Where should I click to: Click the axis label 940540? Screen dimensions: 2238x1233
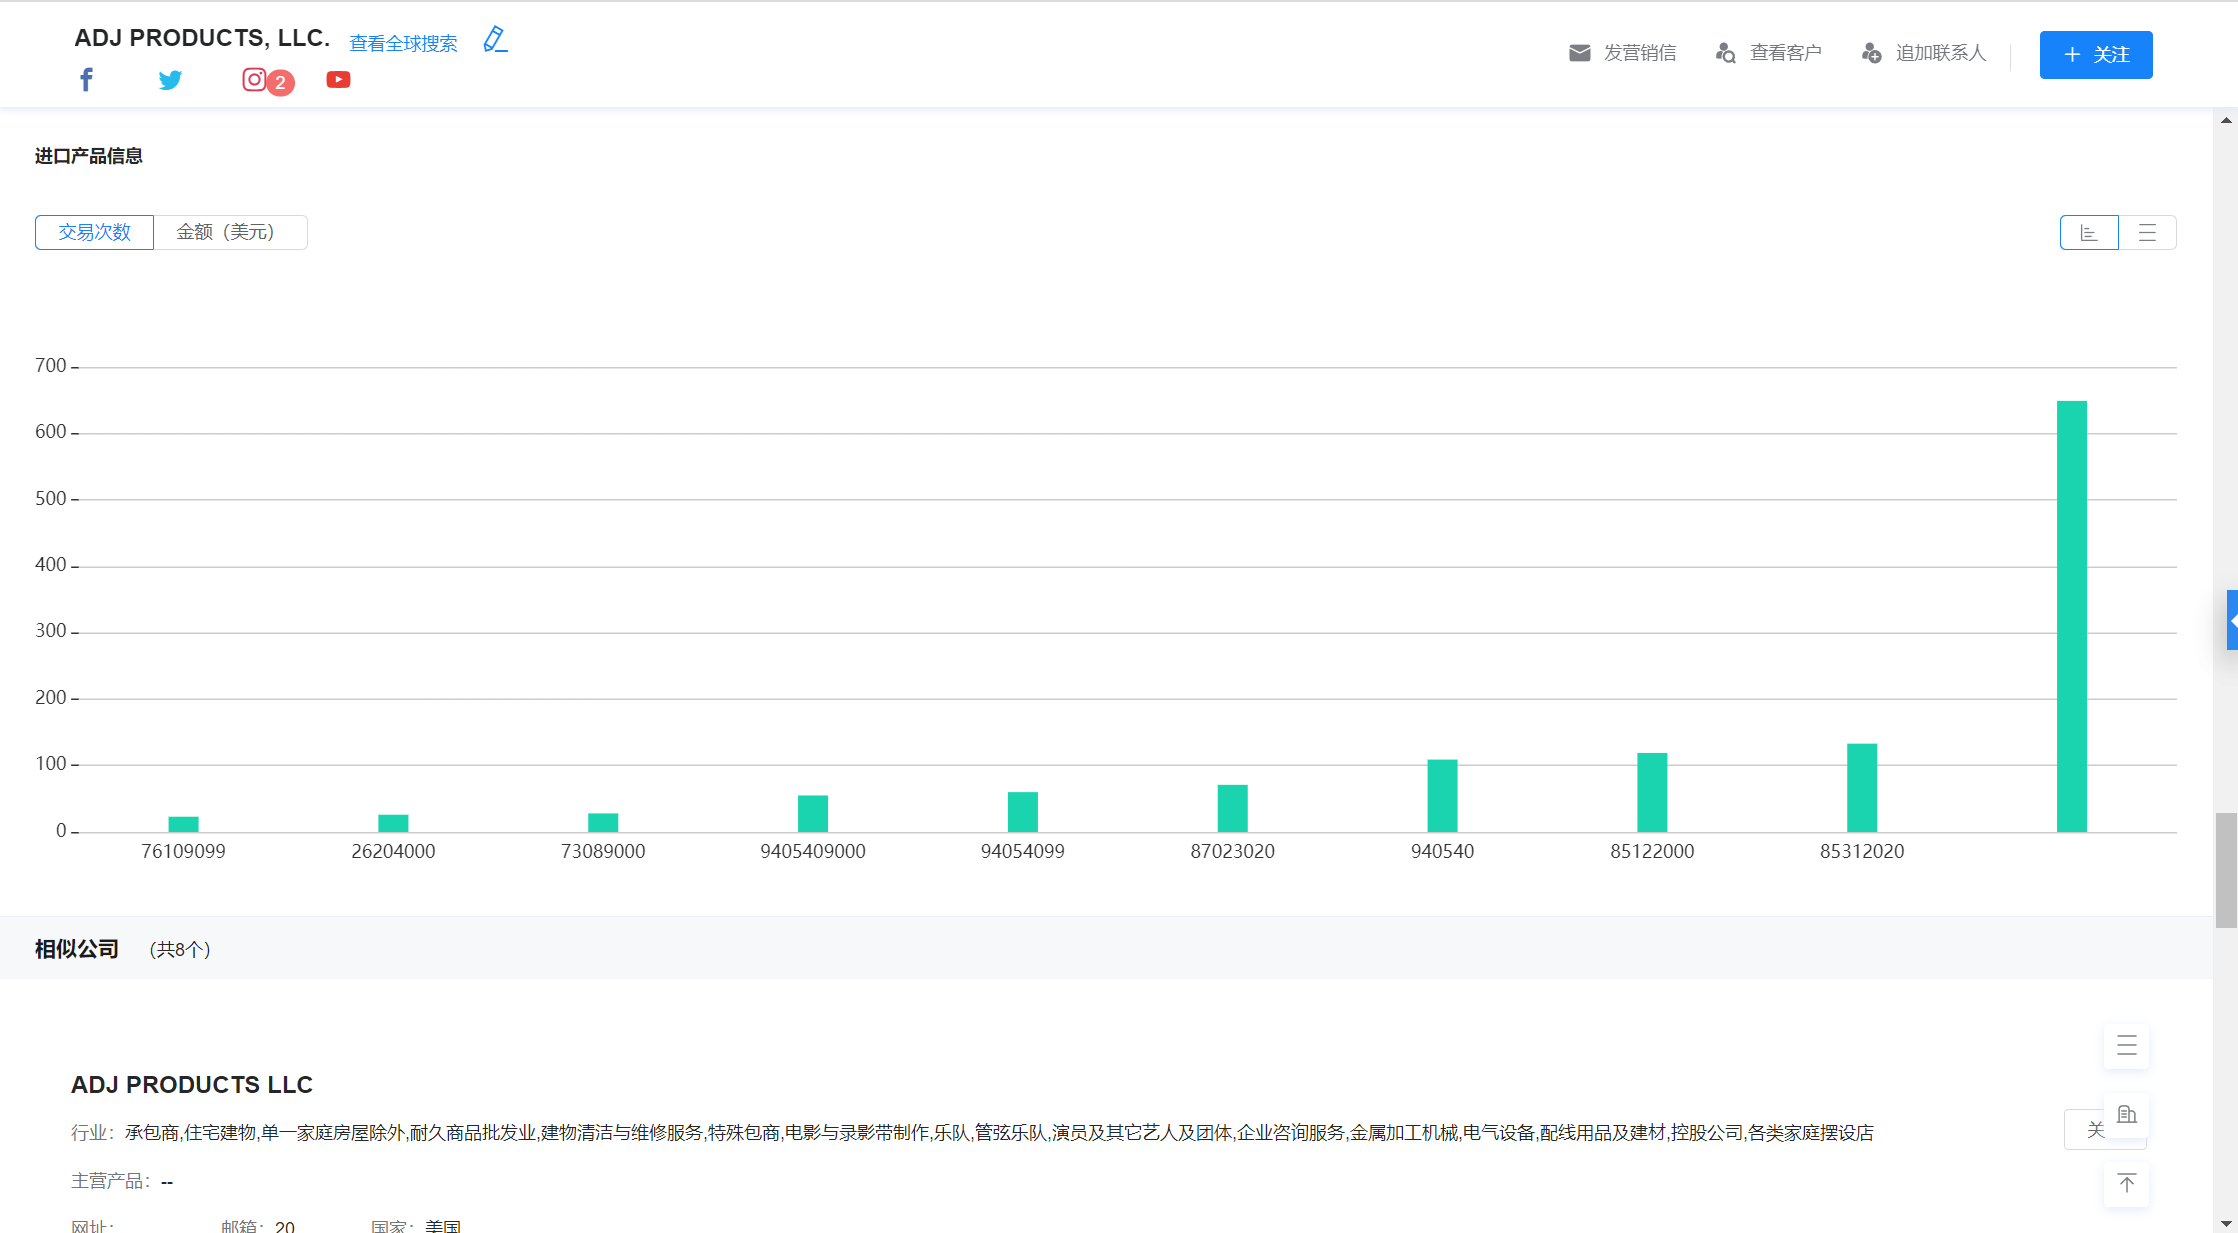click(x=1442, y=852)
